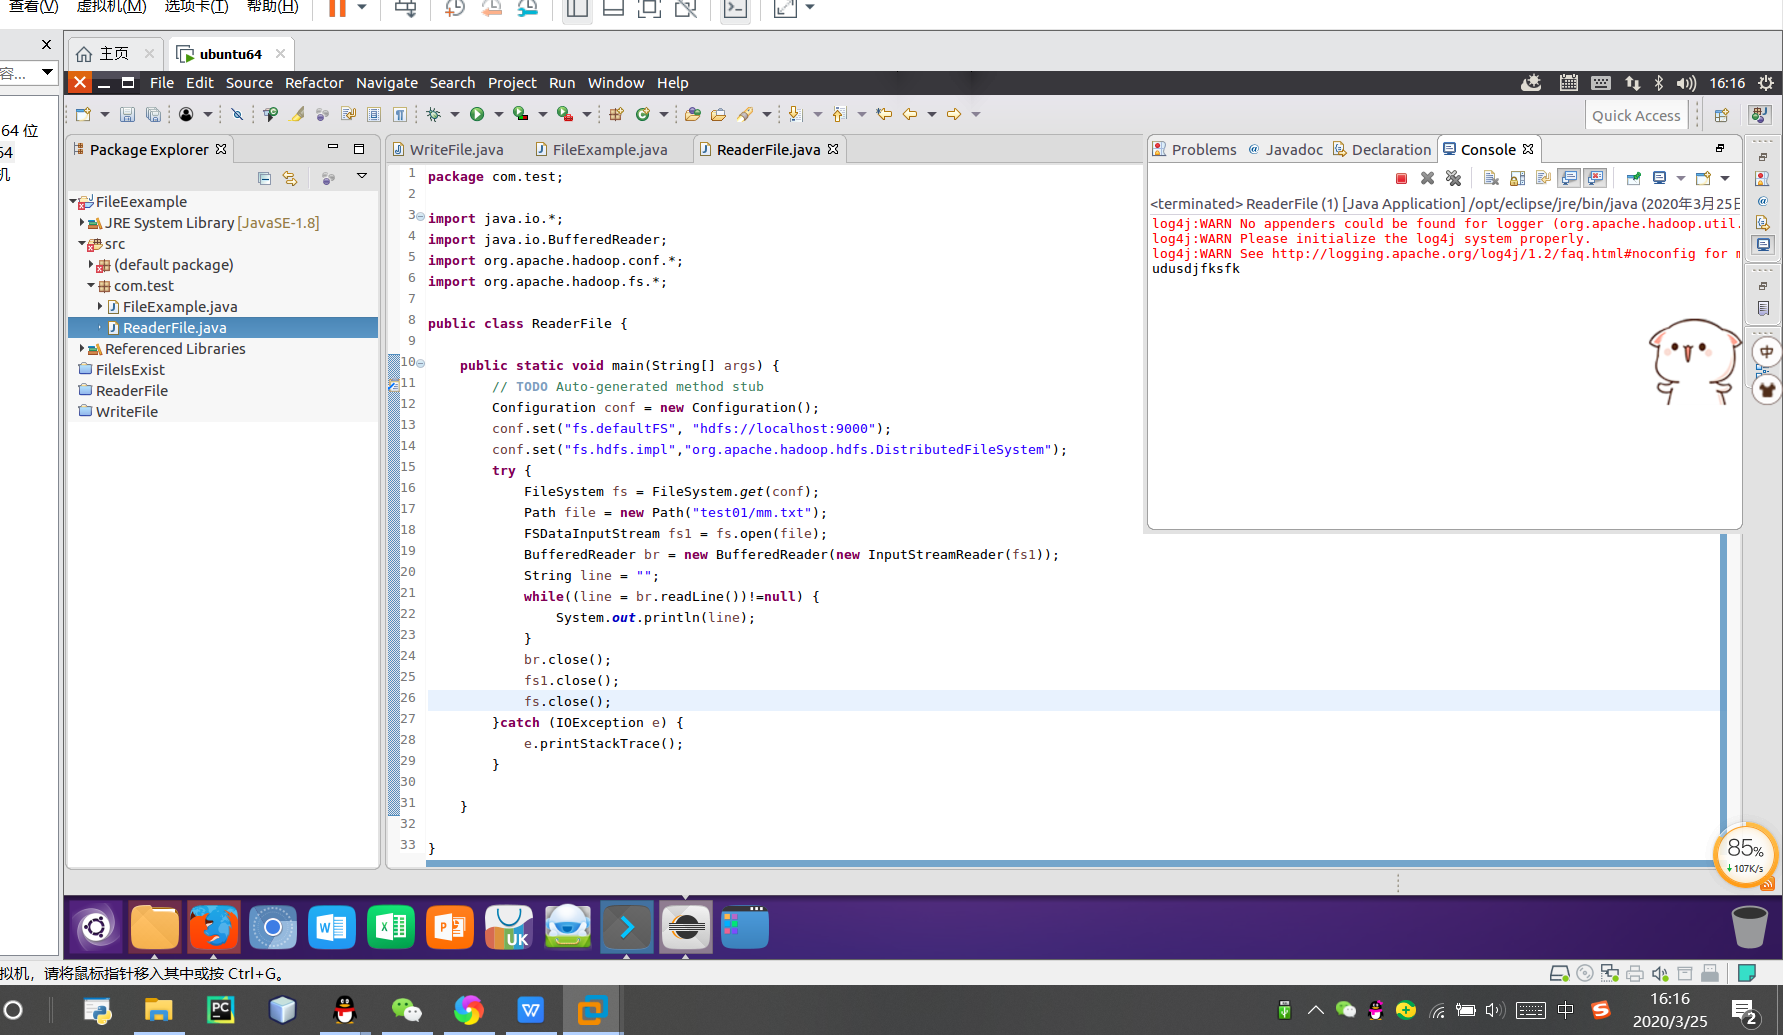This screenshot has height=1035, width=1783.
Task: Open the Debug dropdown arrow
Action: (454, 114)
